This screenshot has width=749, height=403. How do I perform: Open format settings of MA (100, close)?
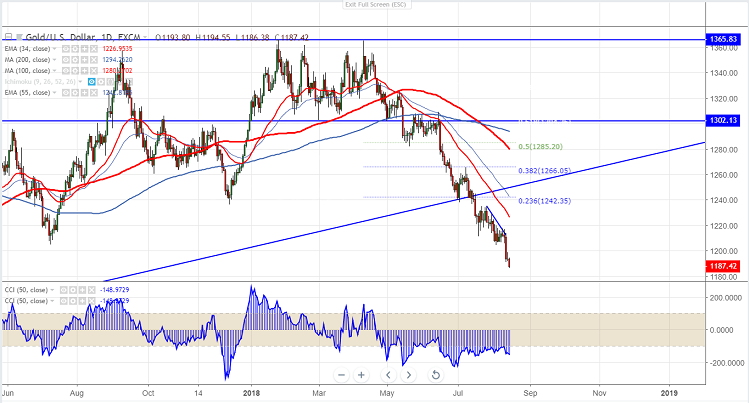75,71
